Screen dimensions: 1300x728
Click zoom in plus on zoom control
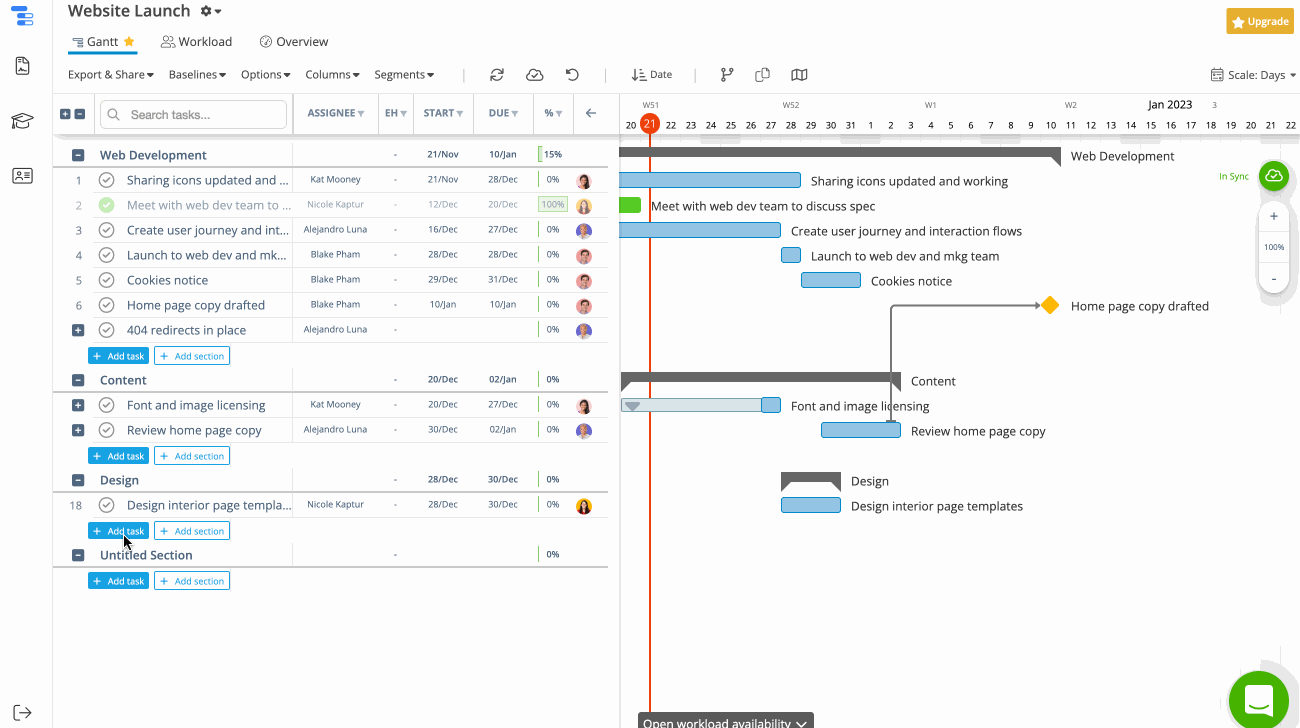pyautogui.click(x=1274, y=216)
